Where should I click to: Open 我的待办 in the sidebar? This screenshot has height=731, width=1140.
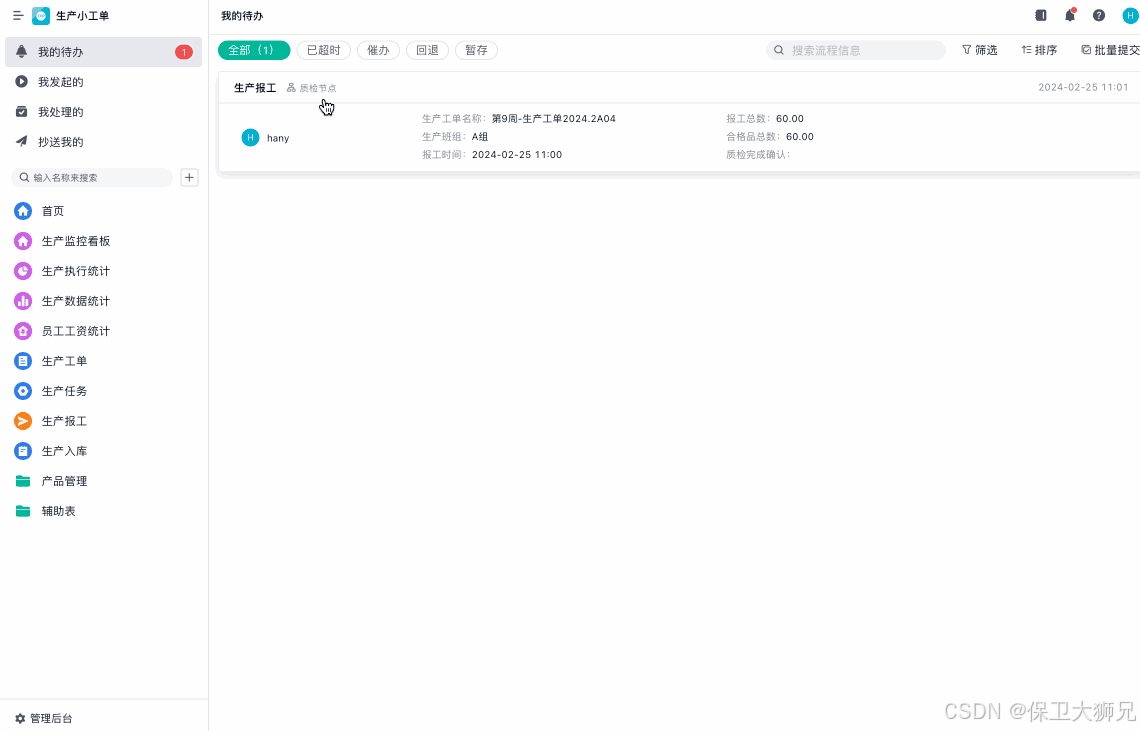103,52
